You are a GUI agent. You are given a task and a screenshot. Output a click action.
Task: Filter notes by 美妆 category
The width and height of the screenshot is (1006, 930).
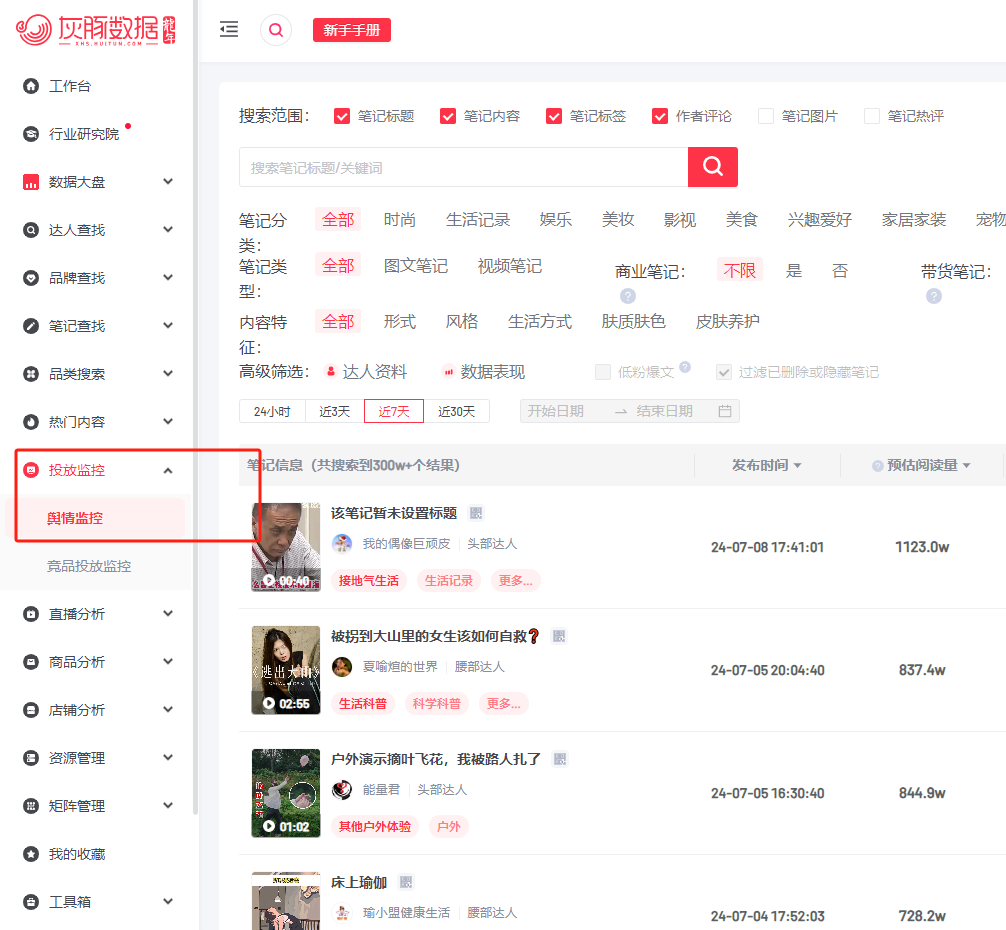[618, 219]
